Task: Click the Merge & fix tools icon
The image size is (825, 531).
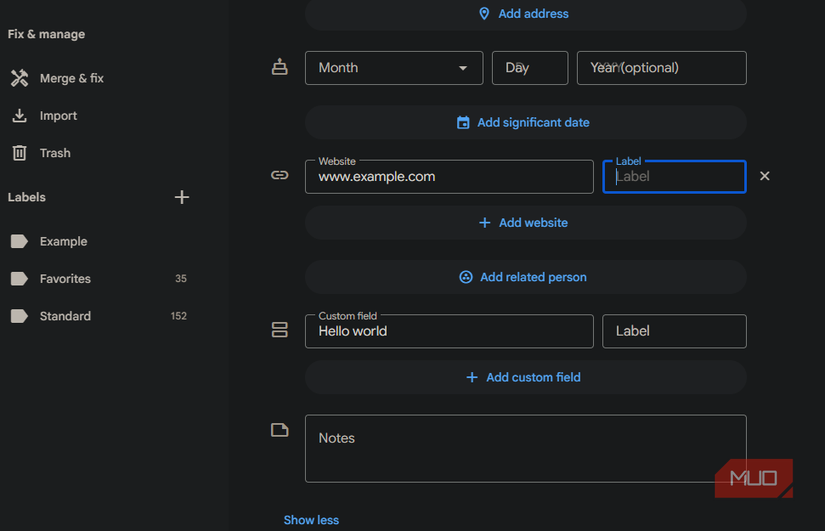Action: [19, 78]
